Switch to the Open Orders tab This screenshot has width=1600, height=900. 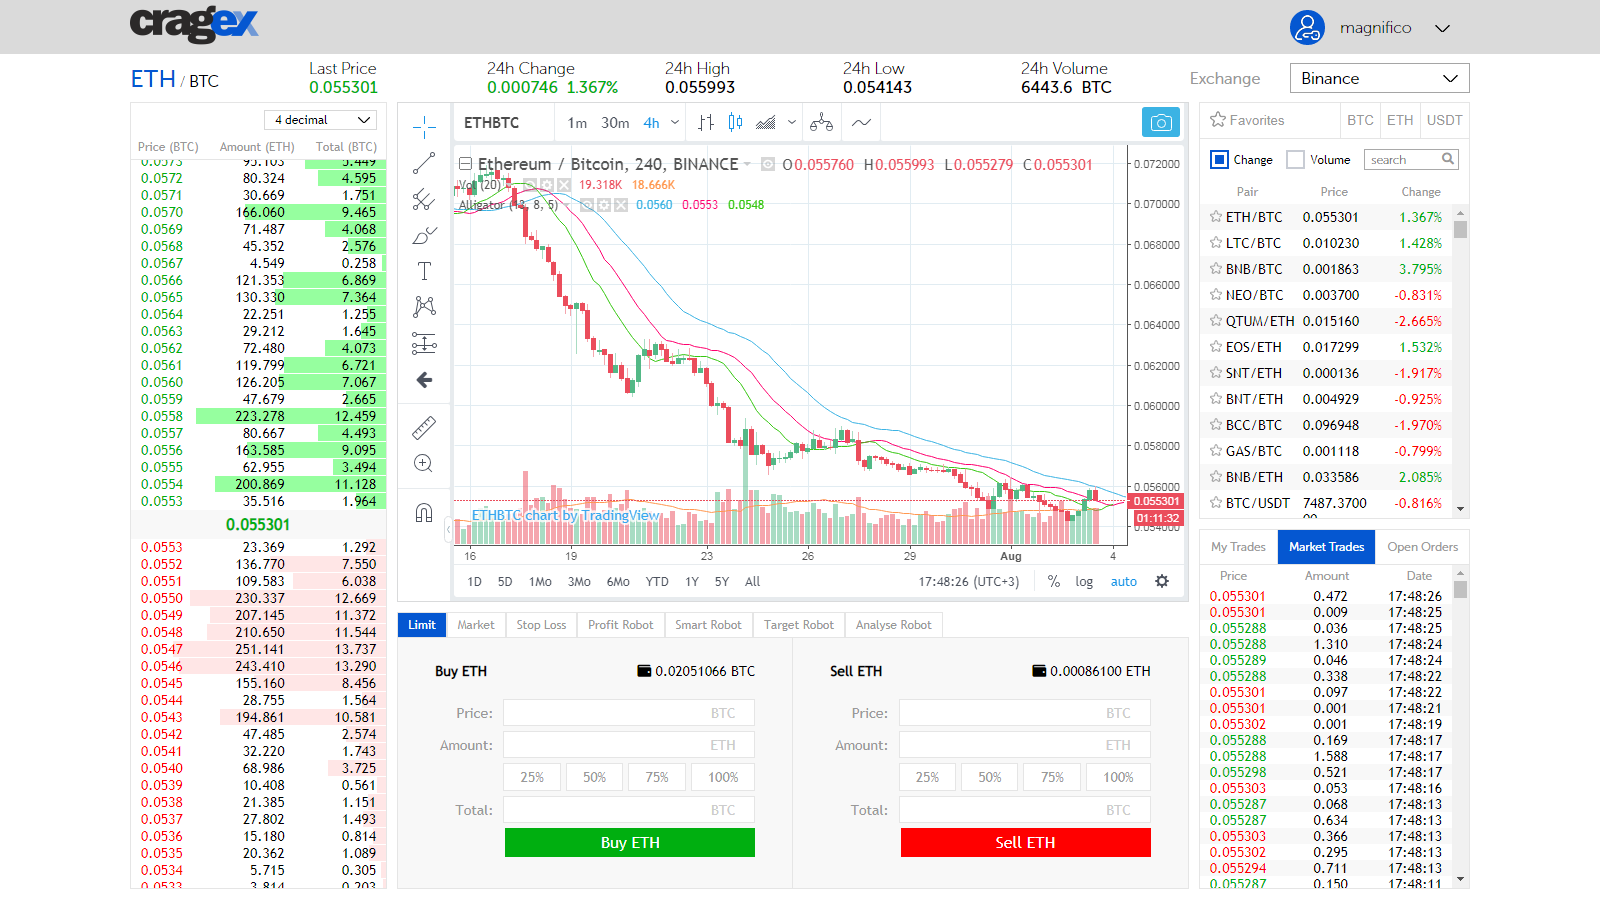1422,547
